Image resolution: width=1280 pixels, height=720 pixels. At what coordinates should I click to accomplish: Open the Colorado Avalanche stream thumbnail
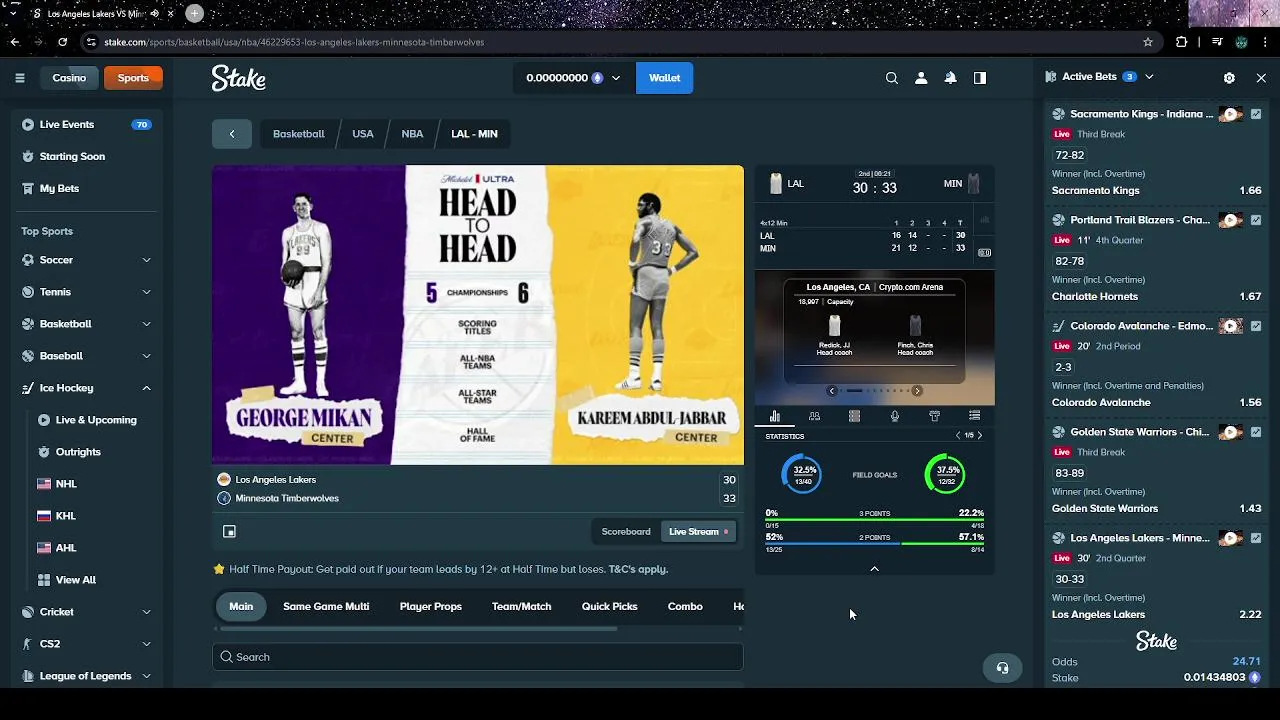point(1231,326)
